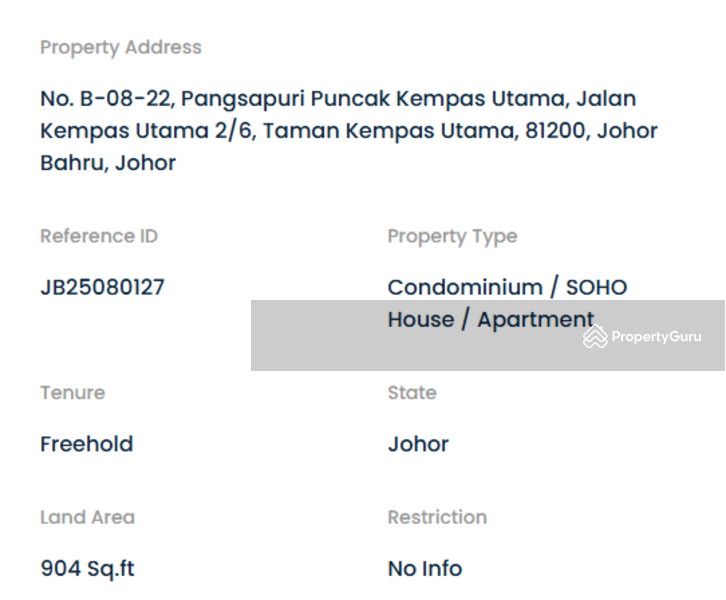Viewport: 726px width, 600px height.
Task: Click Condominium / SOHO text
Action: coord(507,287)
